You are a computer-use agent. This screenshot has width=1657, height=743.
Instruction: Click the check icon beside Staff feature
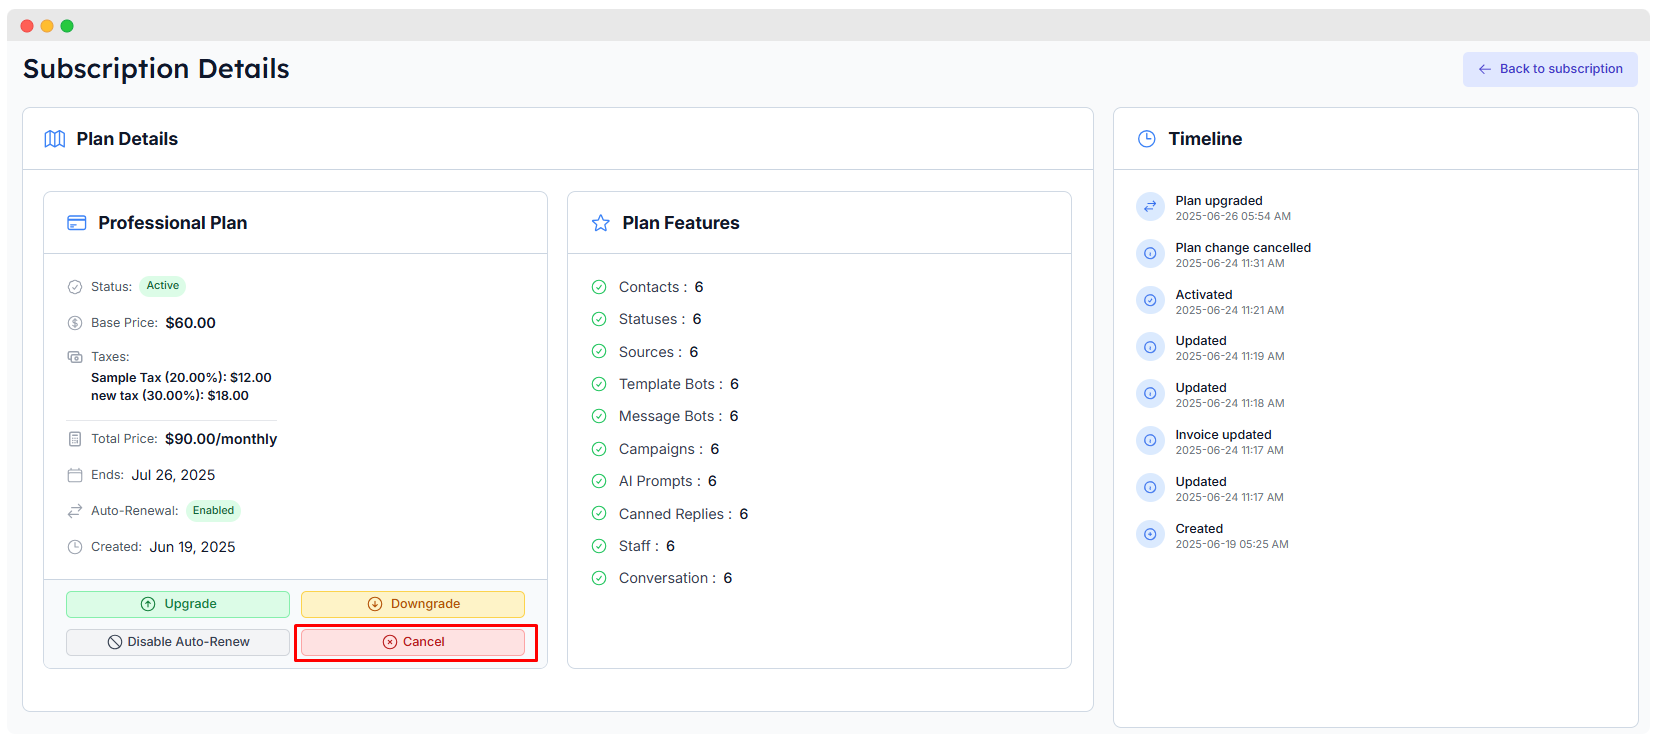coord(599,546)
